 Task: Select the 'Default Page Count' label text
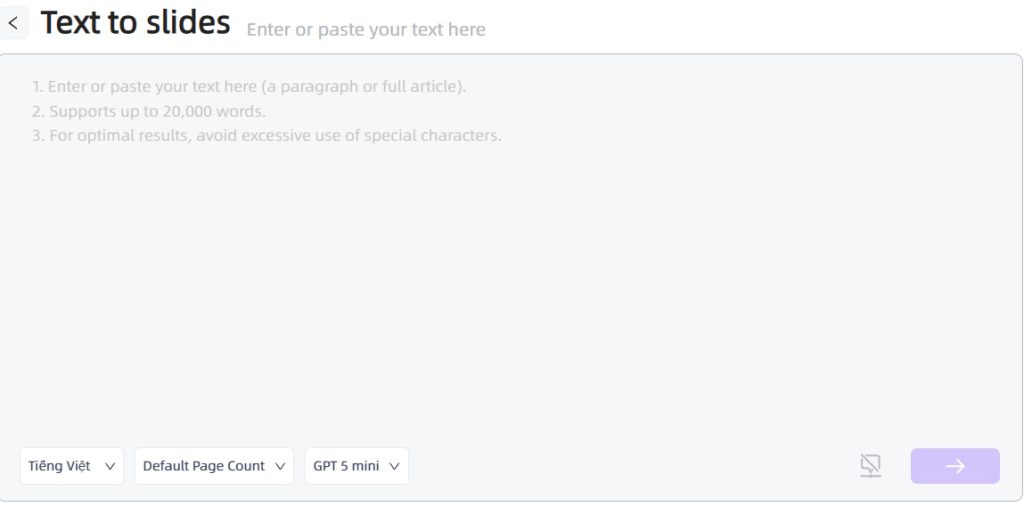click(x=204, y=466)
